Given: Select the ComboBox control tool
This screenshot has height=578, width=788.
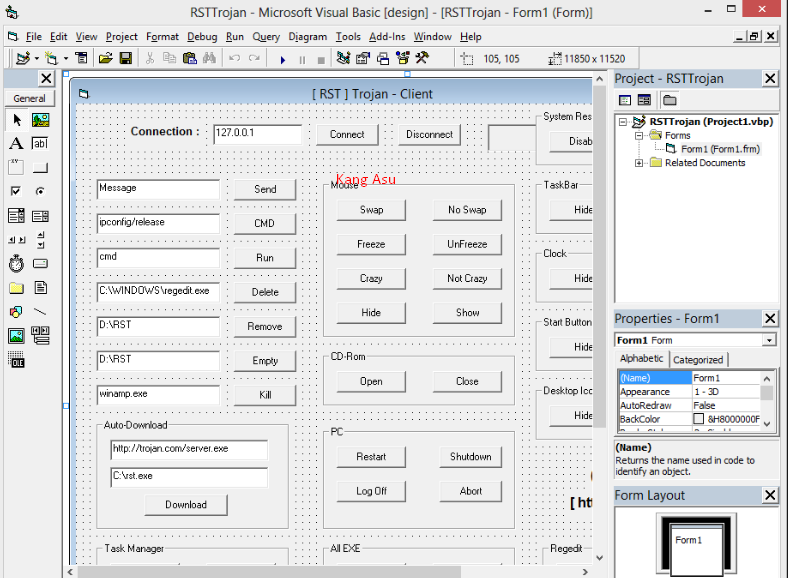Looking at the screenshot, I should pos(17,216).
